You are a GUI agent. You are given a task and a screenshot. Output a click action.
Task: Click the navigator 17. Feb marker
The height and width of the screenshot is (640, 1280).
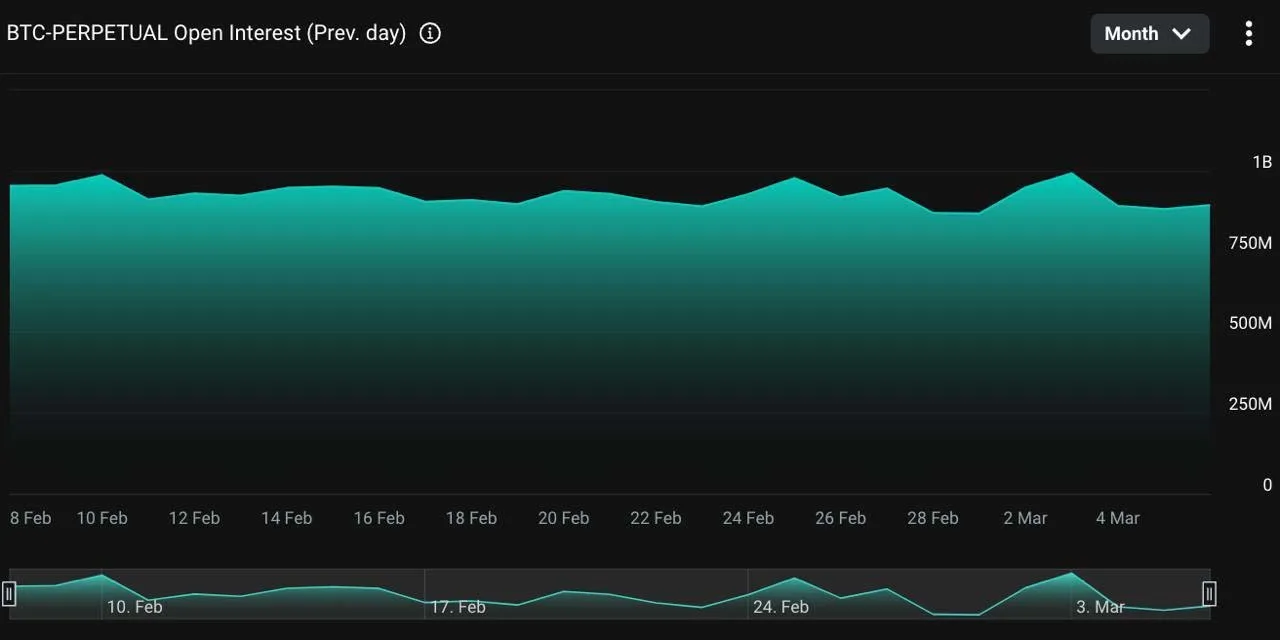coord(458,607)
